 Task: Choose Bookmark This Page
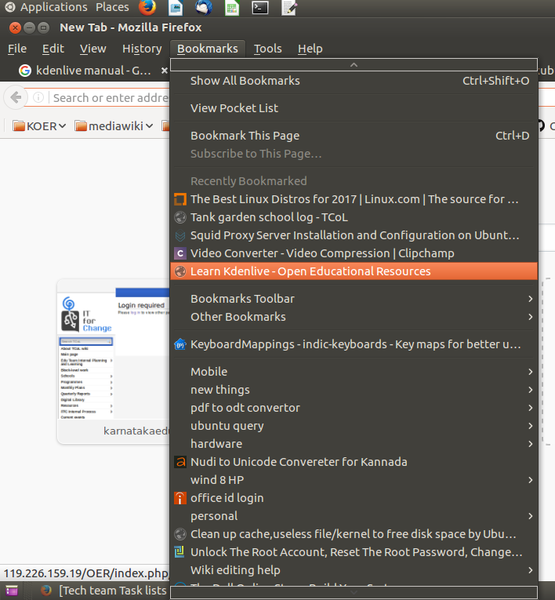(354, 136)
